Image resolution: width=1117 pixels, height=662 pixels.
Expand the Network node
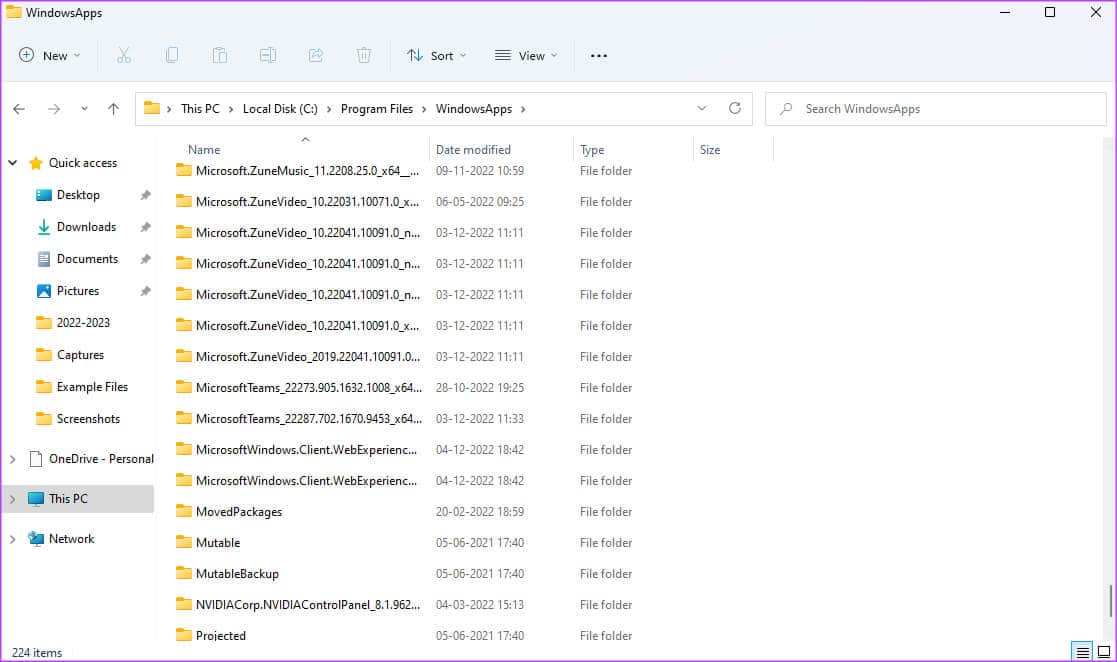[x=13, y=539]
